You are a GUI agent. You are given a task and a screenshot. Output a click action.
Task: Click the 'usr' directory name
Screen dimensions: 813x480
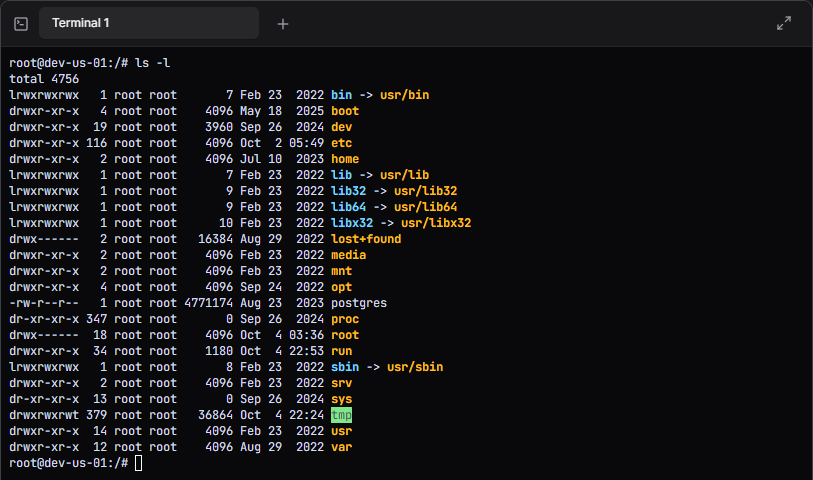coord(341,431)
